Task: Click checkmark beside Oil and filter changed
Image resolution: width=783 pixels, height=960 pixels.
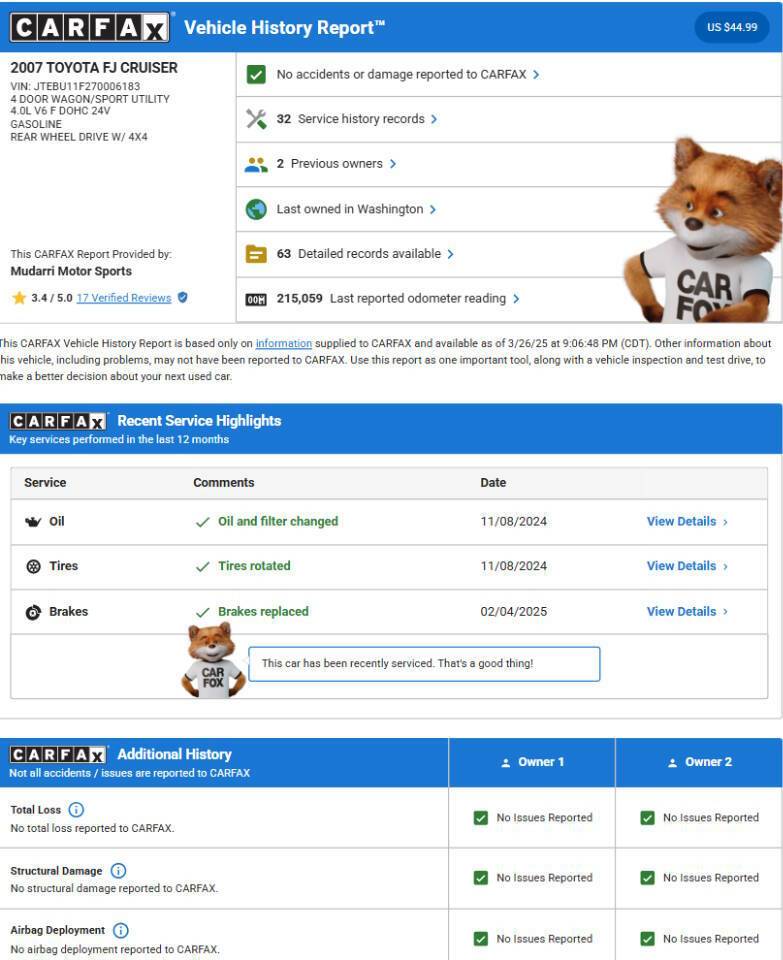Action: [x=203, y=522]
